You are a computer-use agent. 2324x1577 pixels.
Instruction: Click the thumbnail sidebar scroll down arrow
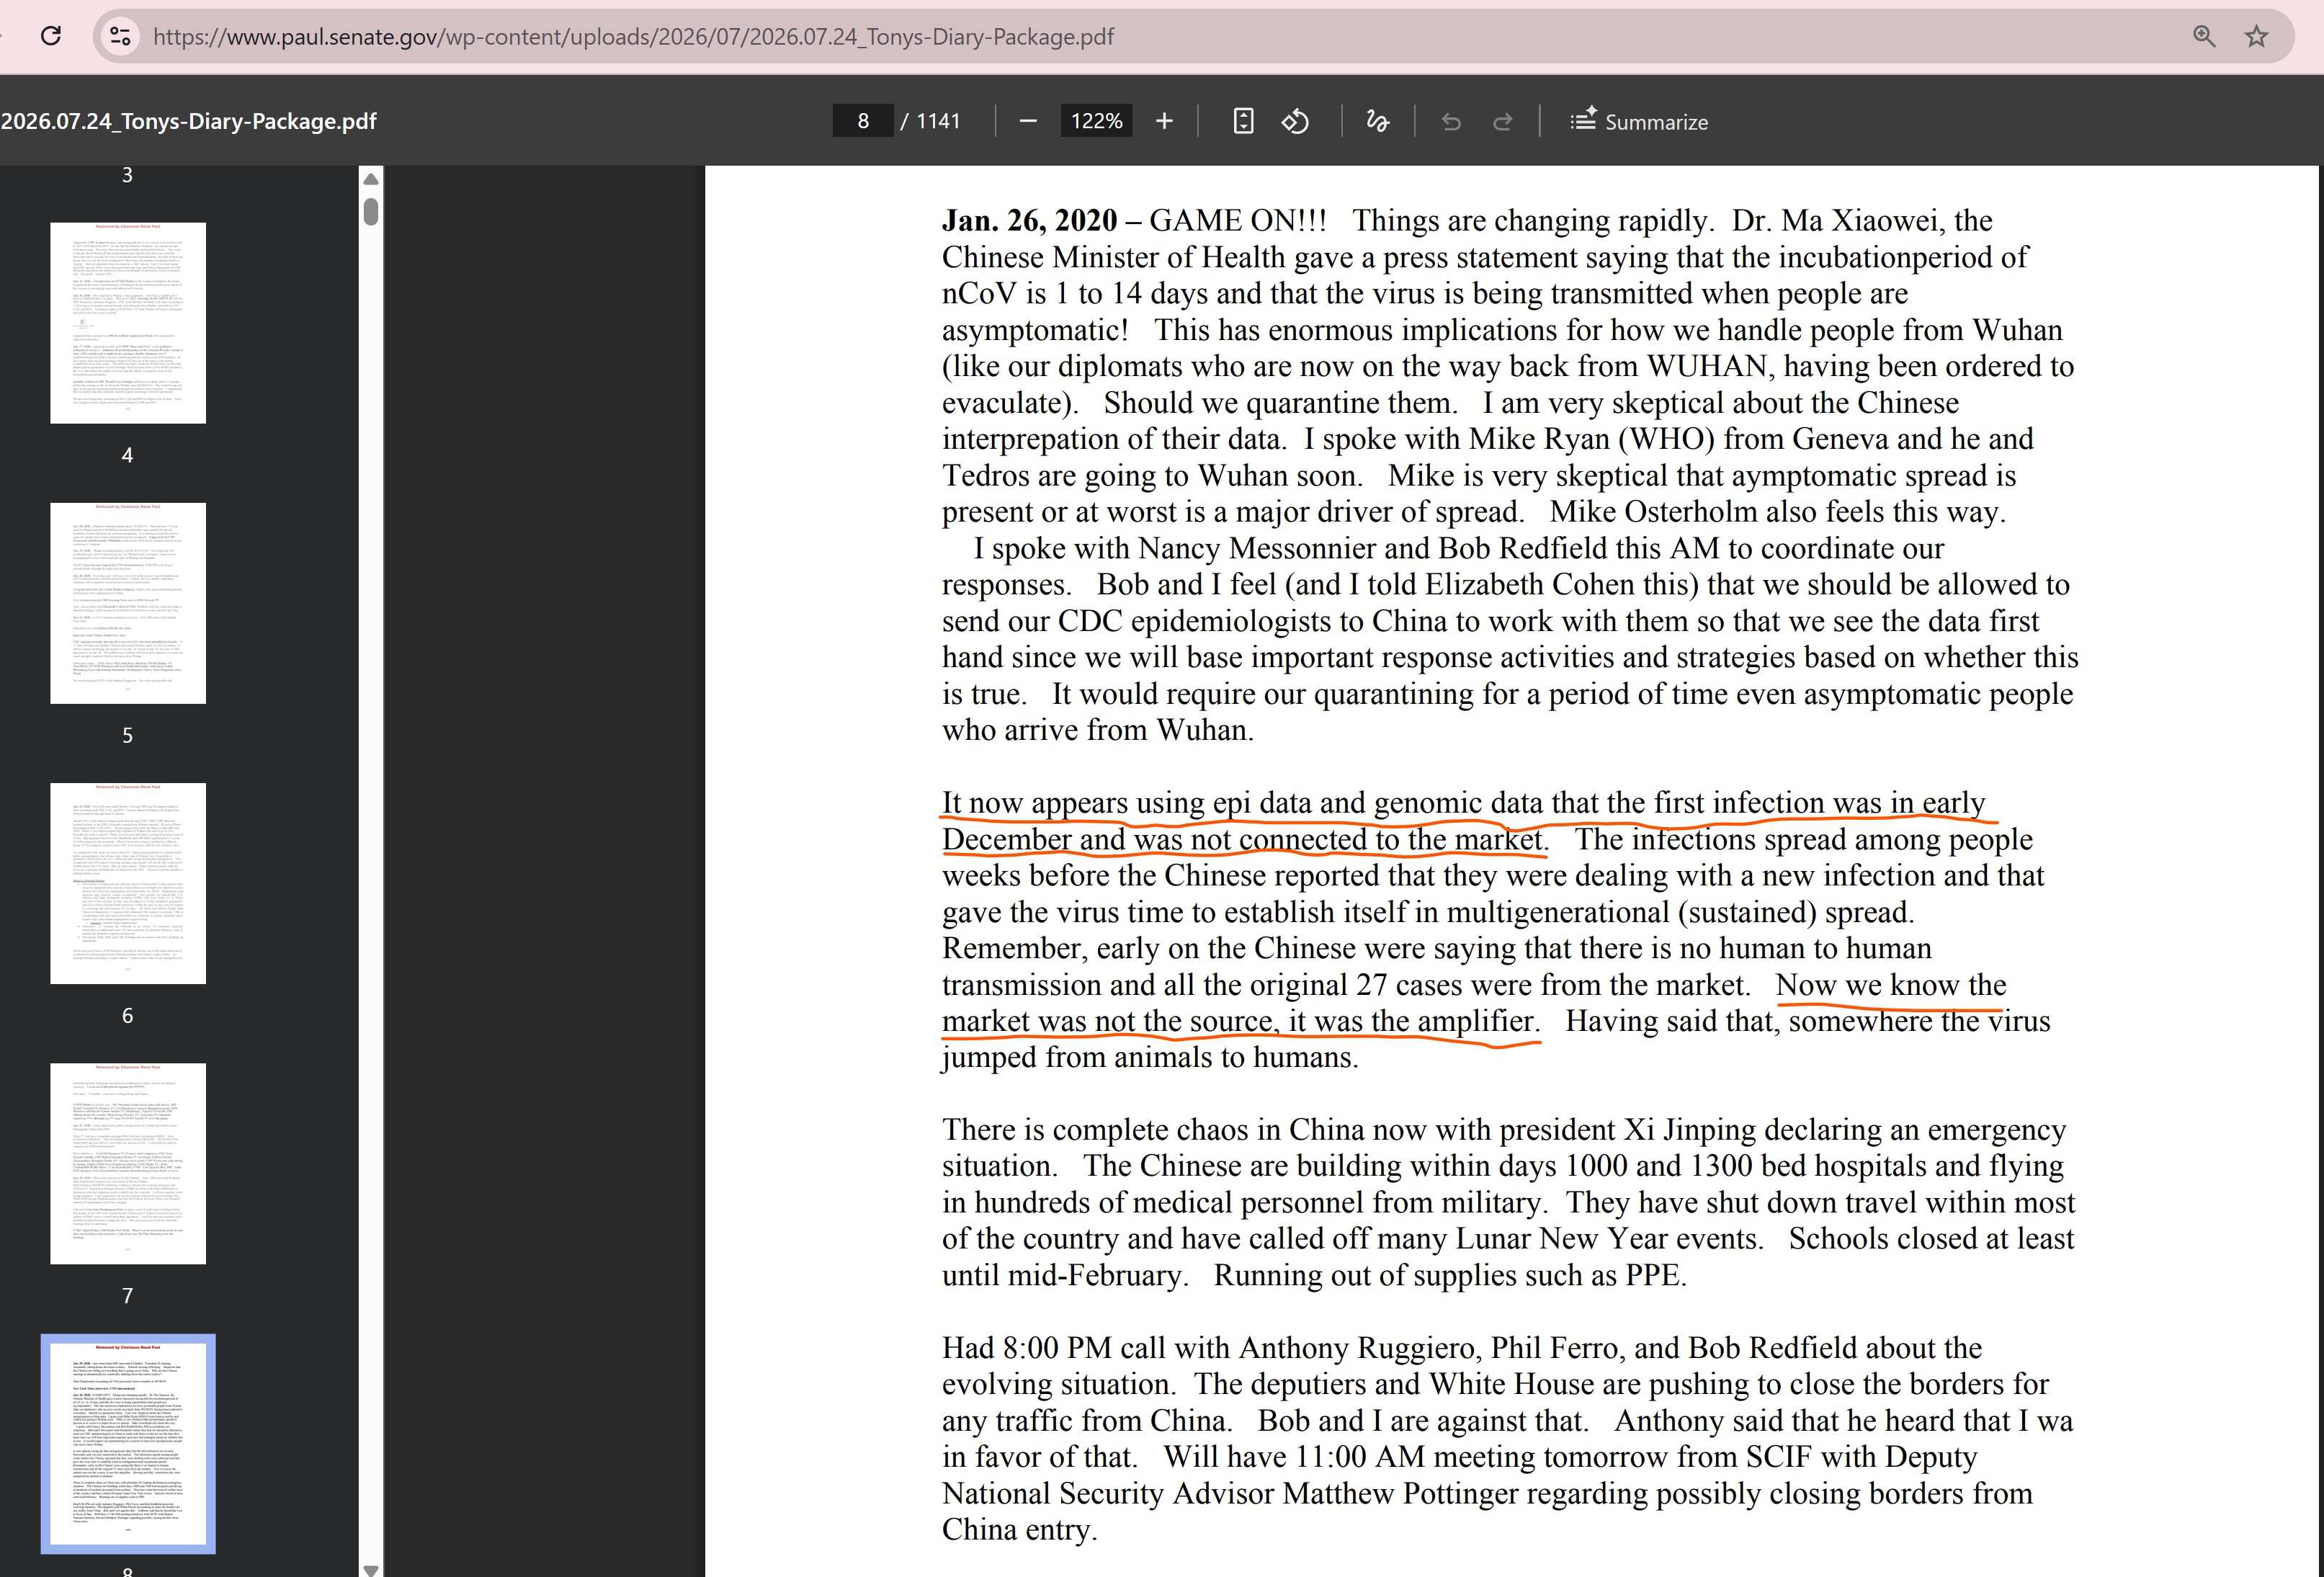click(371, 1569)
